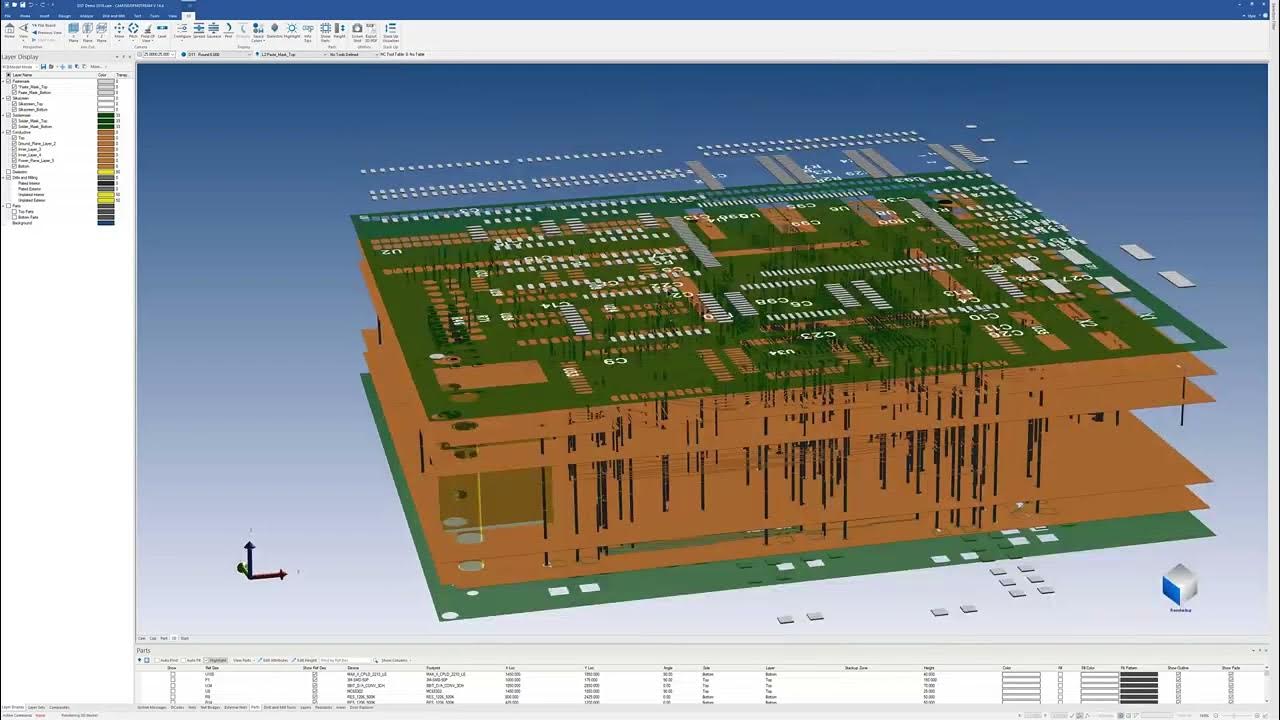
Task: Click the Export 3D PDF icon
Action: coord(372,30)
